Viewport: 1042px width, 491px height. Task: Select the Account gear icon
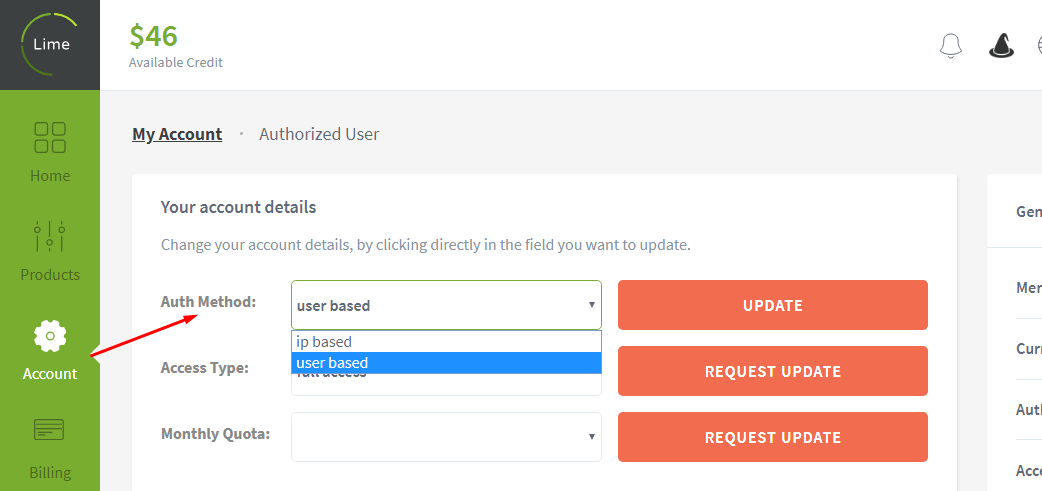click(50, 336)
